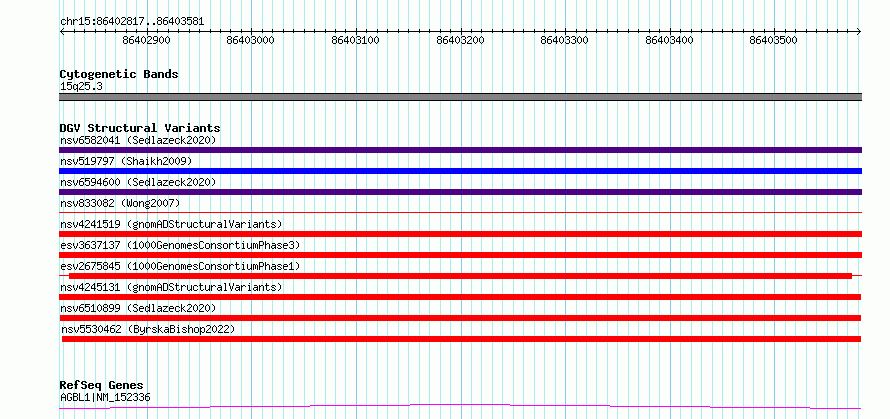
Task: Select the blue nsv519797 Shaikh2009 bar
Action: pyautogui.click(x=460, y=171)
